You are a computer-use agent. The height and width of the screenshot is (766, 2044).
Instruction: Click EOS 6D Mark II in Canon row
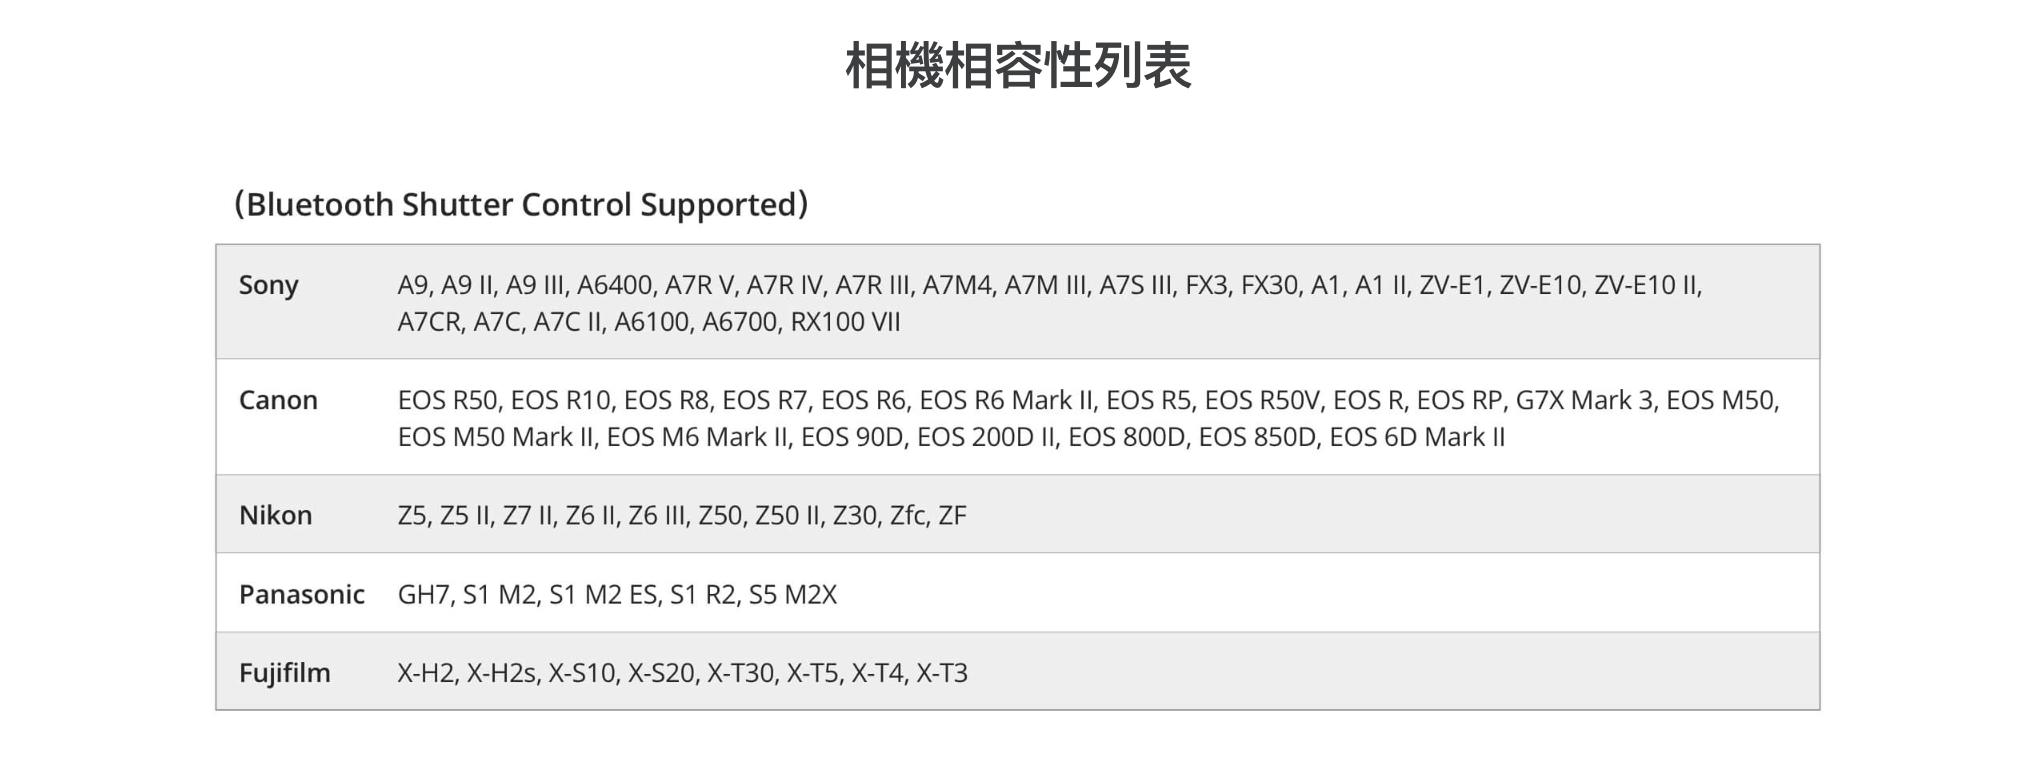1416,437
